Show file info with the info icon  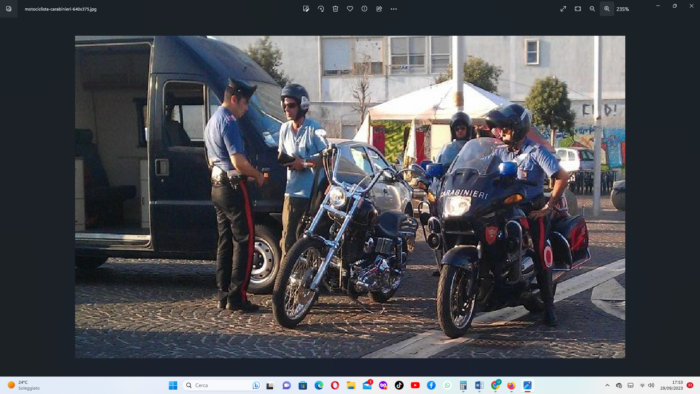click(x=364, y=9)
